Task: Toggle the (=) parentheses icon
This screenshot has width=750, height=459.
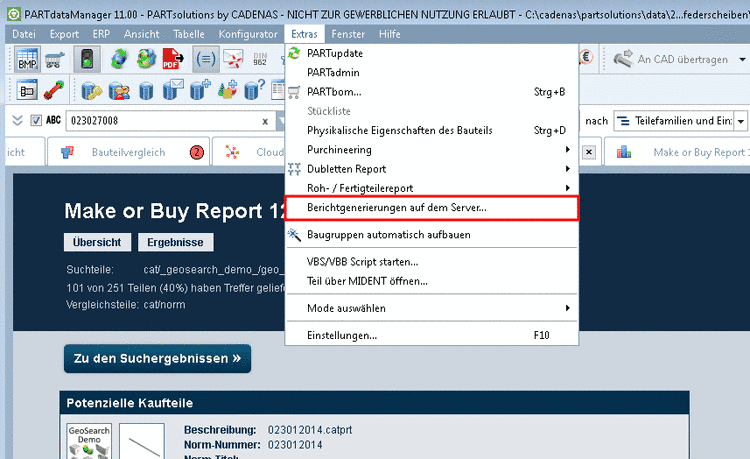Action: 206,59
